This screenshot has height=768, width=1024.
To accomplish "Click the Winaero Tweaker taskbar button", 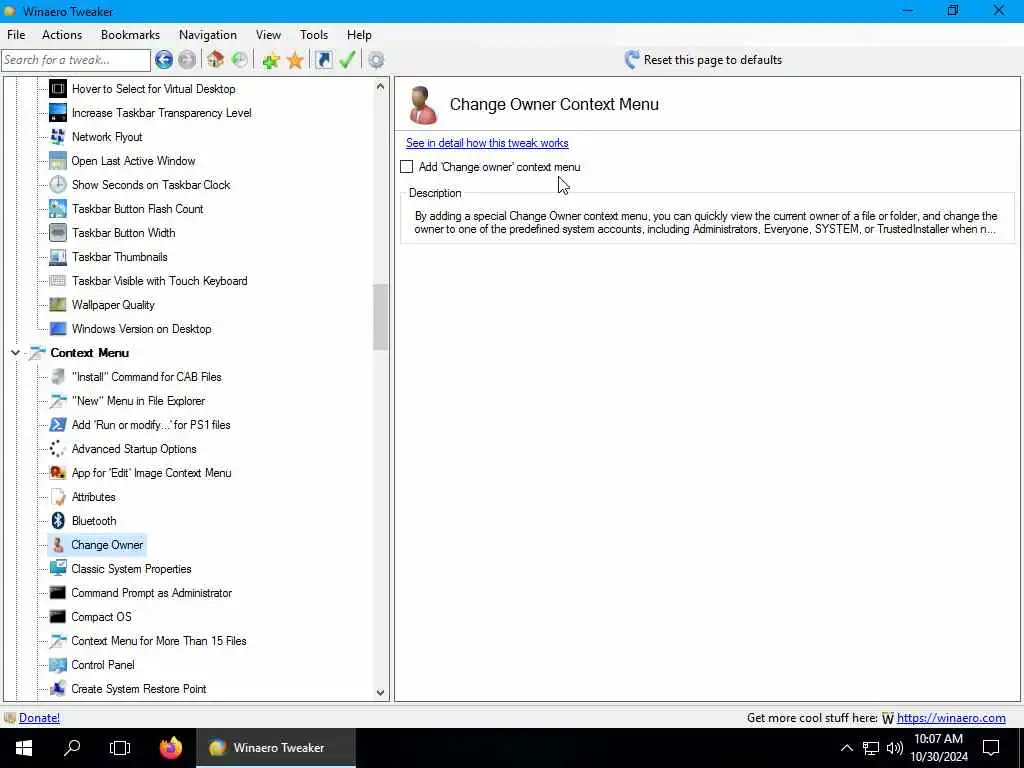I will [276, 748].
